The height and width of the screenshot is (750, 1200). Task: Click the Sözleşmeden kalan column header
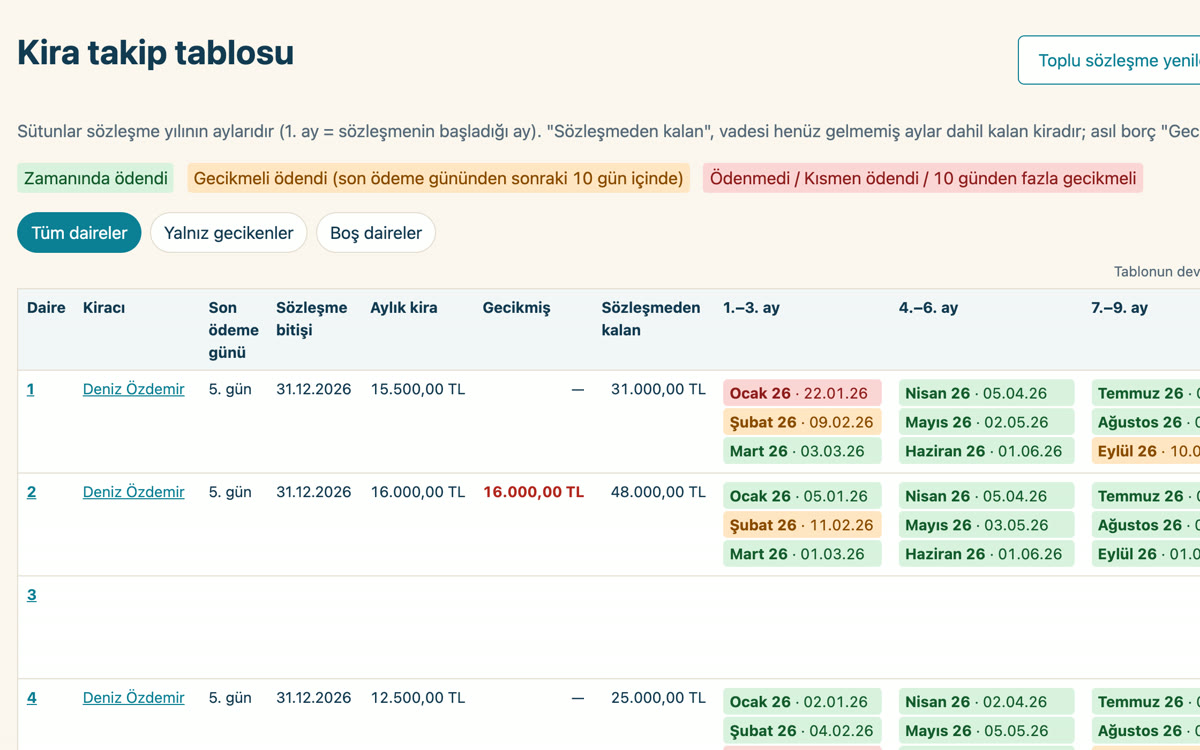coord(651,319)
